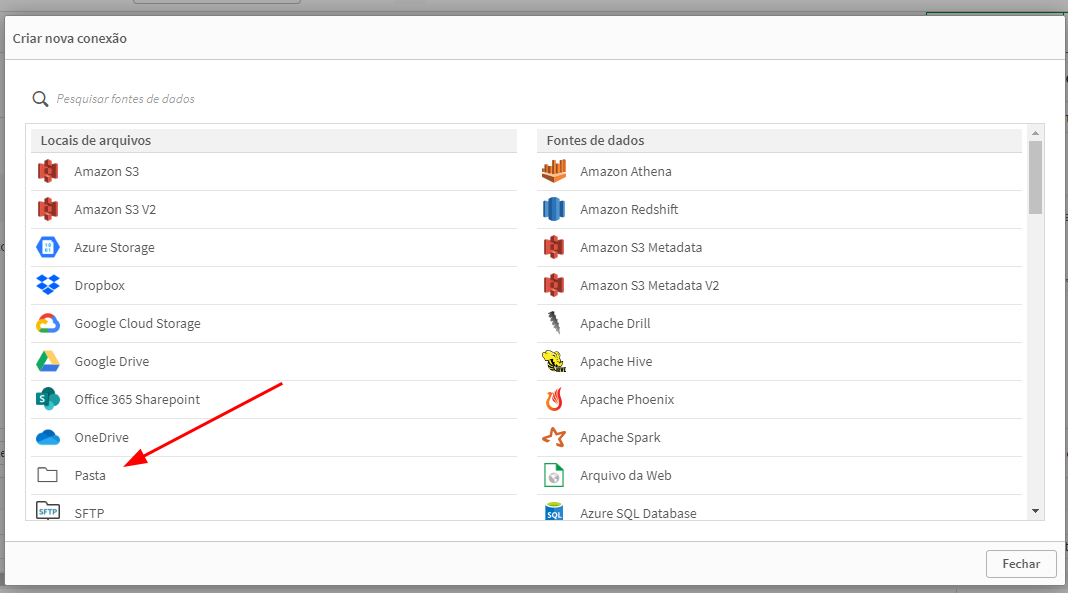Open the OneDrive label
The image size is (1068, 593).
[101, 438]
